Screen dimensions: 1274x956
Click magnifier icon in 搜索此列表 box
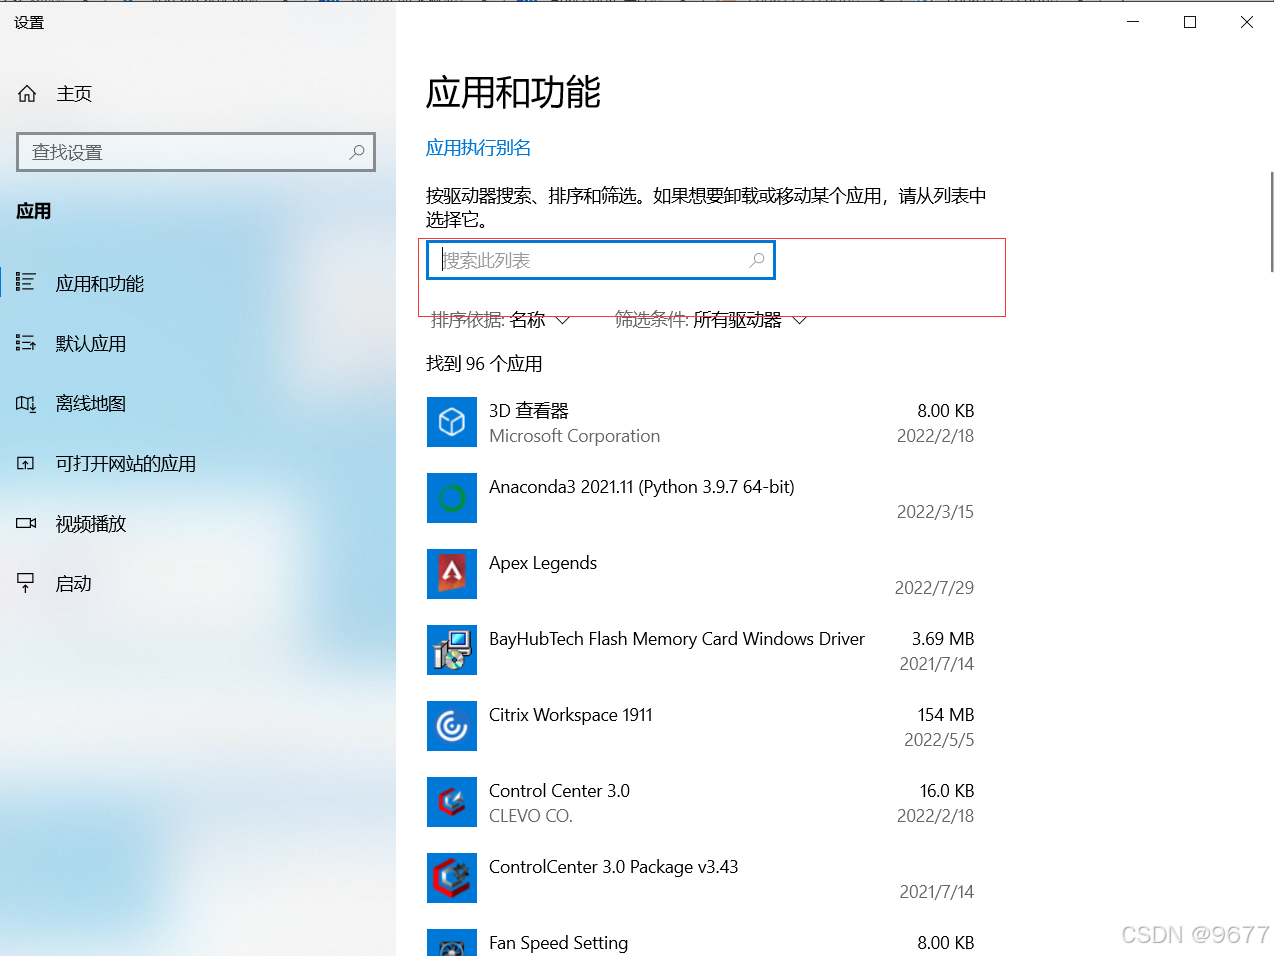pos(757,260)
